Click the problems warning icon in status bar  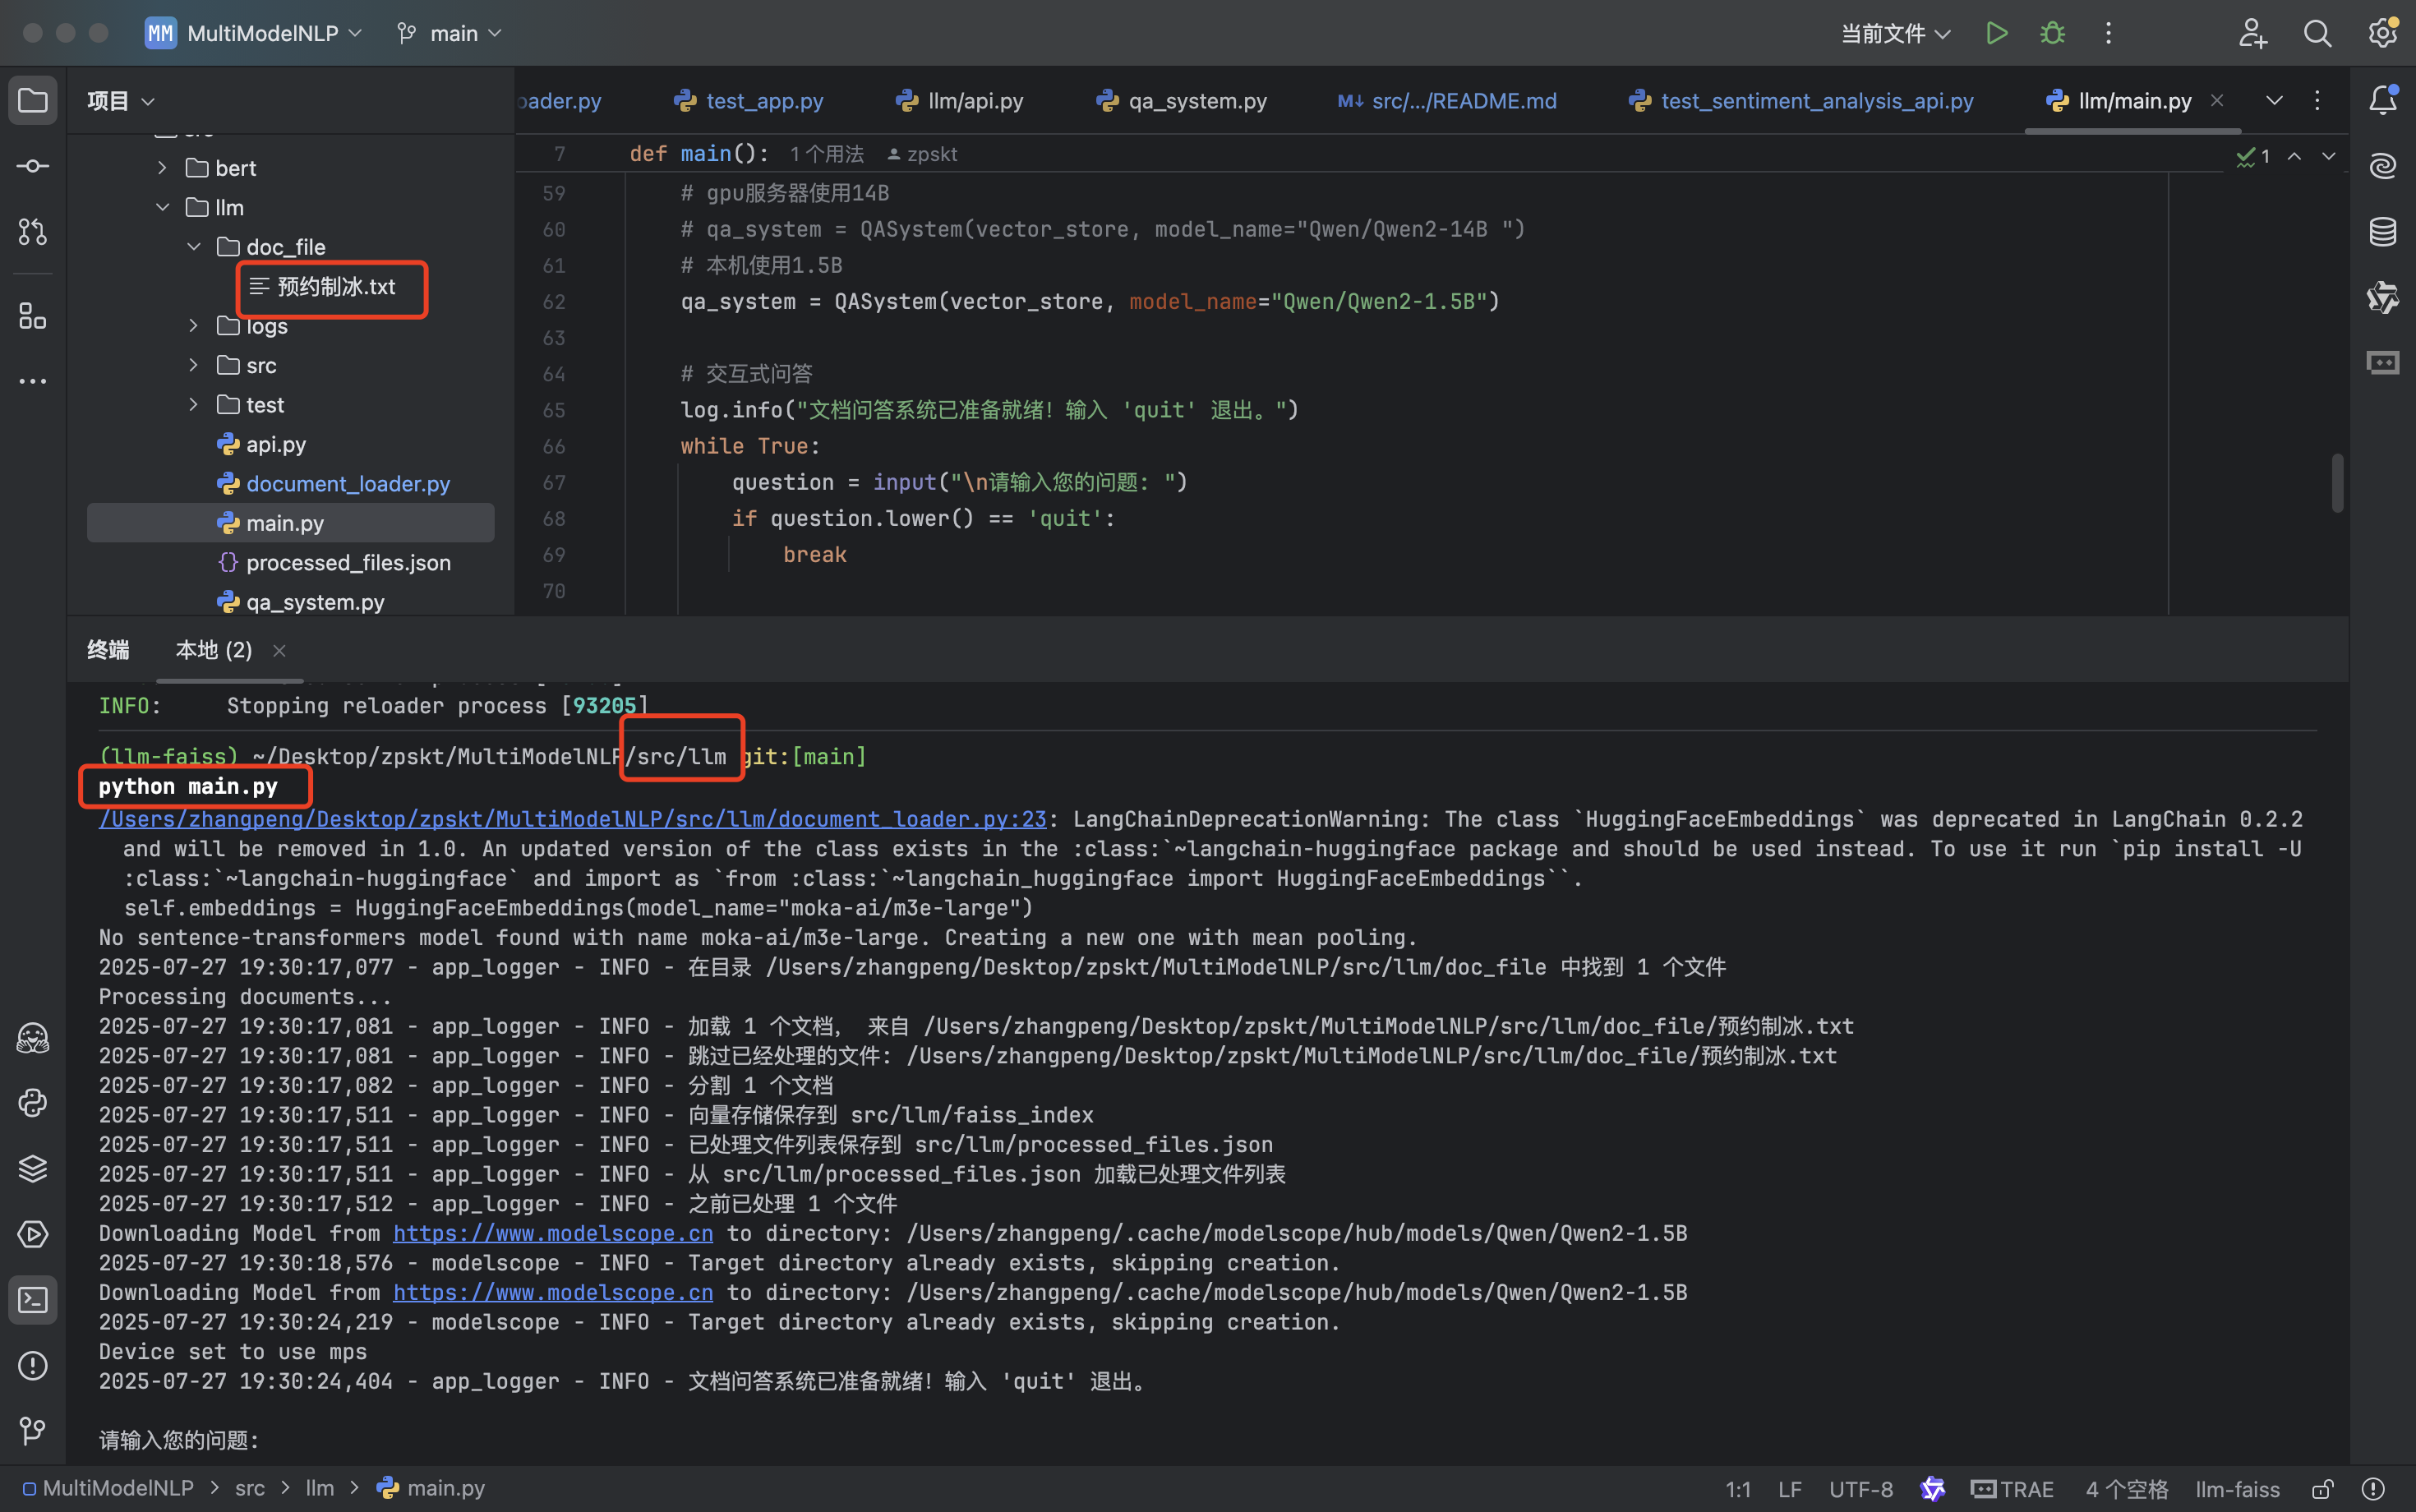pyautogui.click(x=2374, y=1489)
